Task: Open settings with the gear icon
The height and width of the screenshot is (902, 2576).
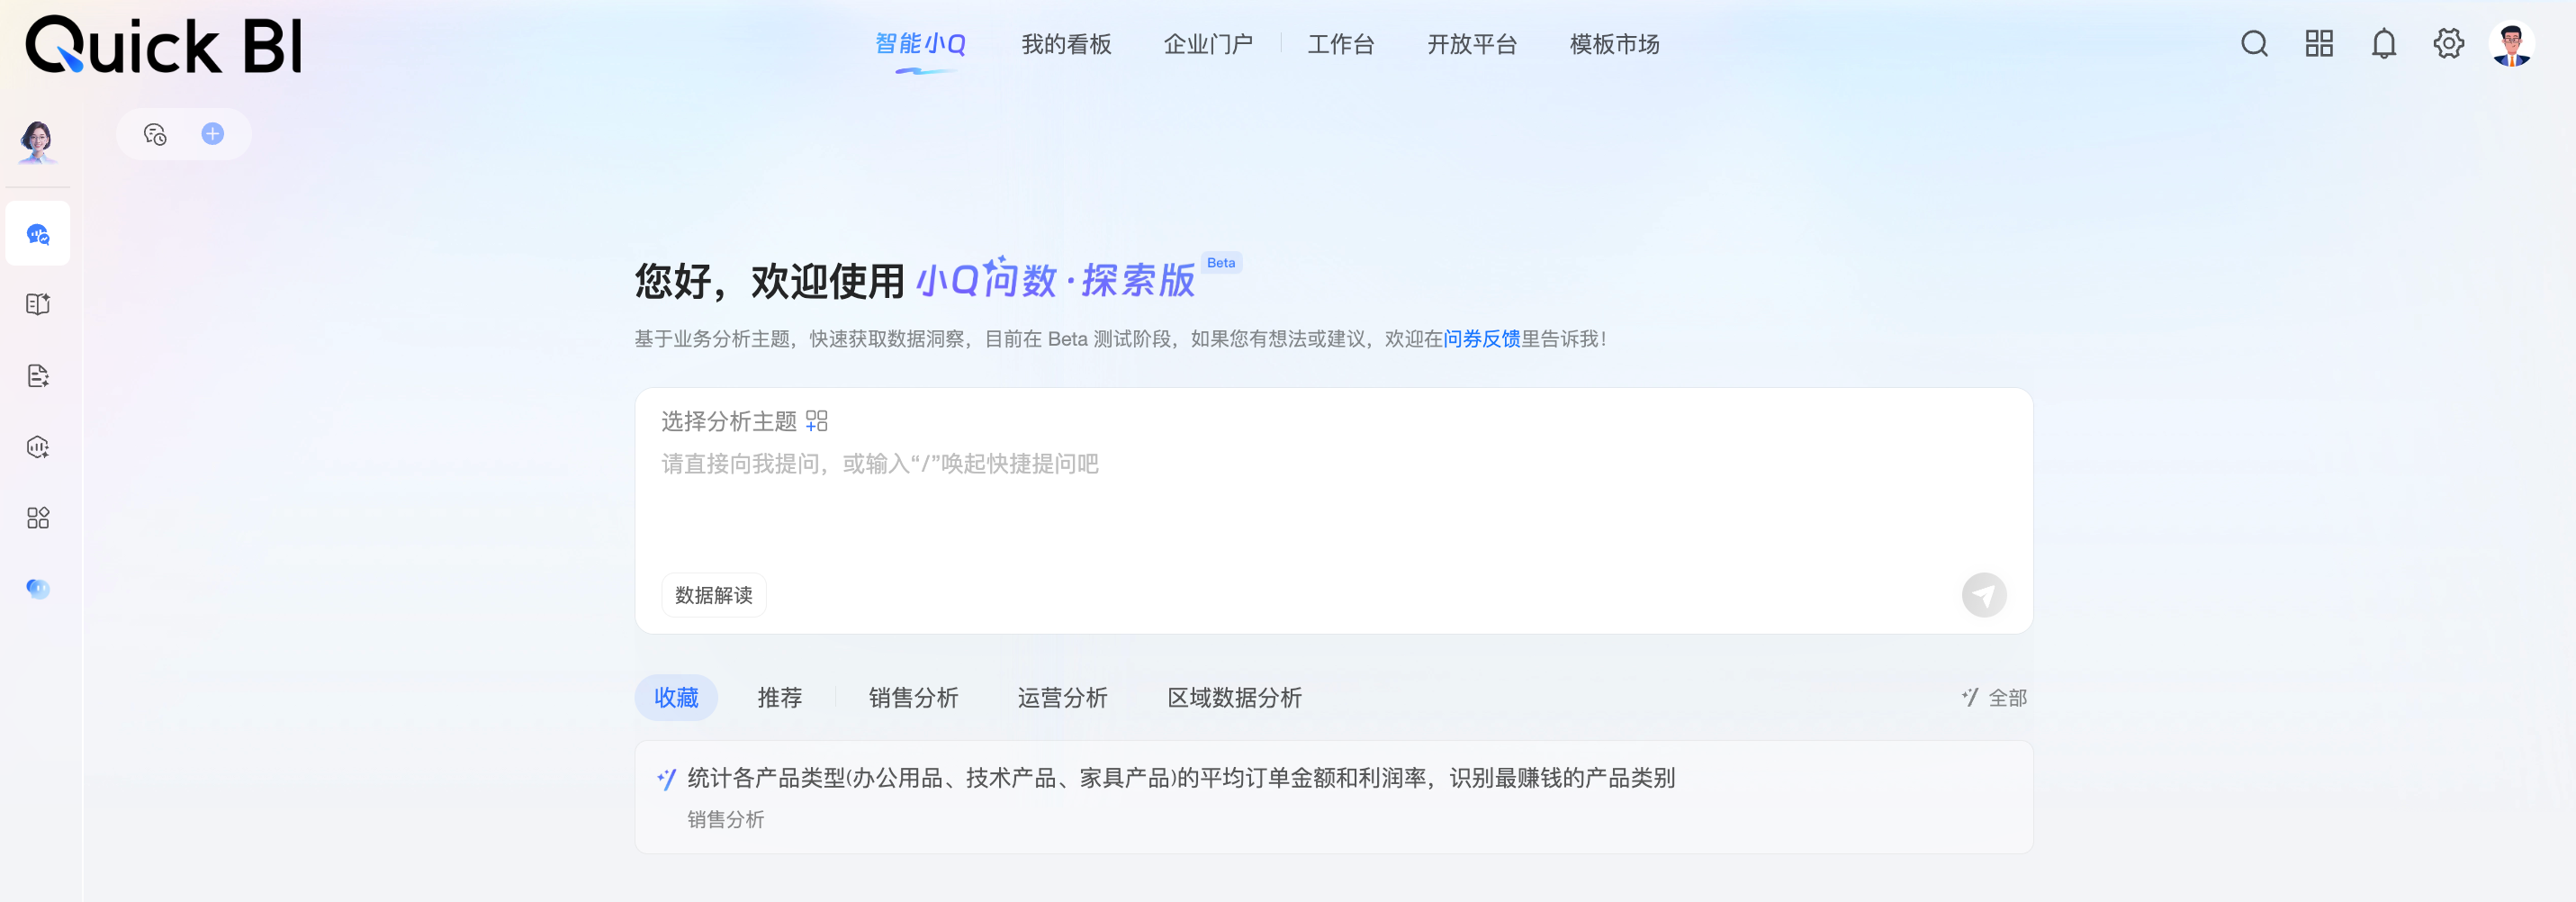Action: [x=2449, y=44]
